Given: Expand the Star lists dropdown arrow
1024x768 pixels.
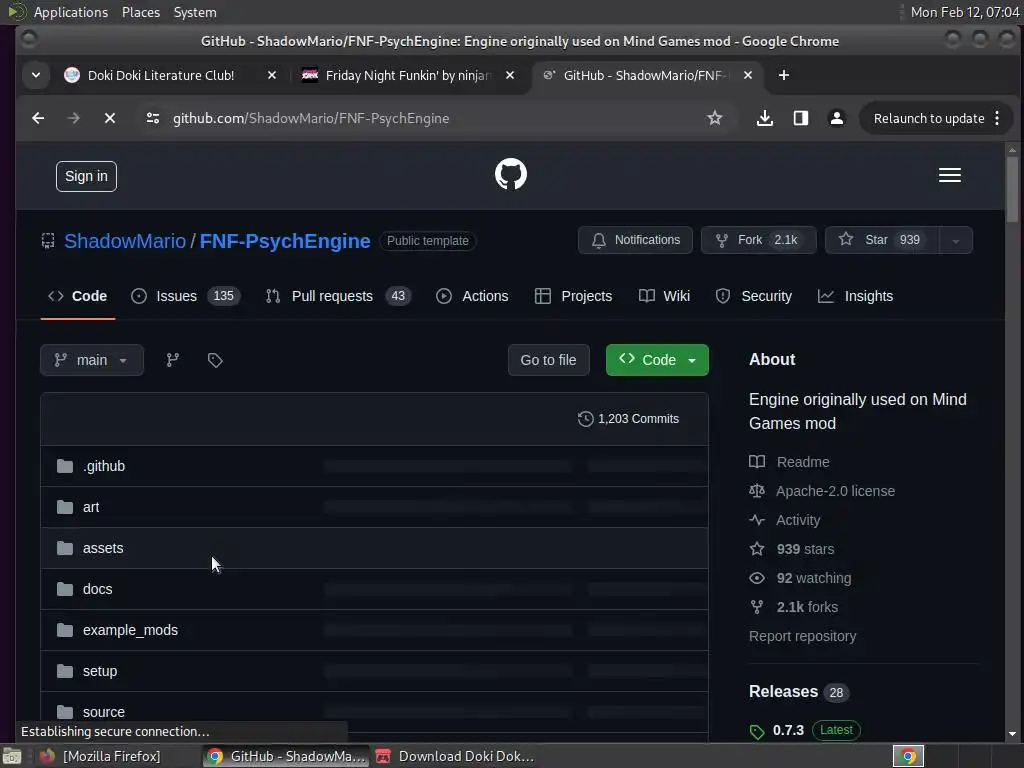Looking at the screenshot, I should coord(955,240).
